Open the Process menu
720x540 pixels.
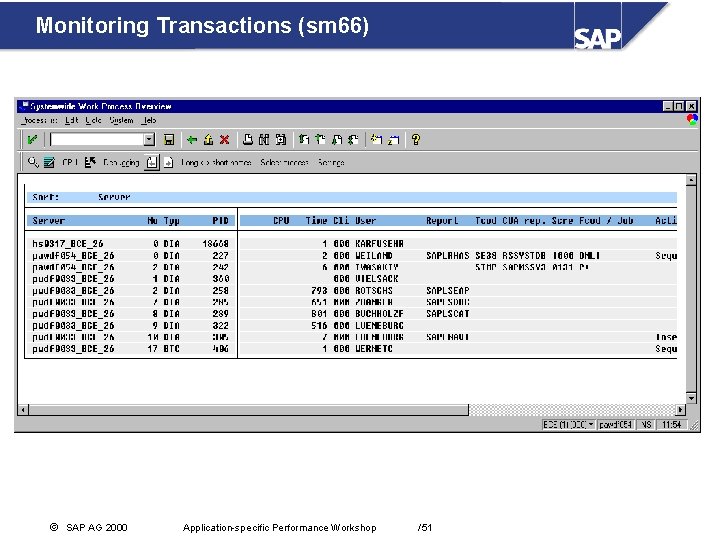[39, 120]
